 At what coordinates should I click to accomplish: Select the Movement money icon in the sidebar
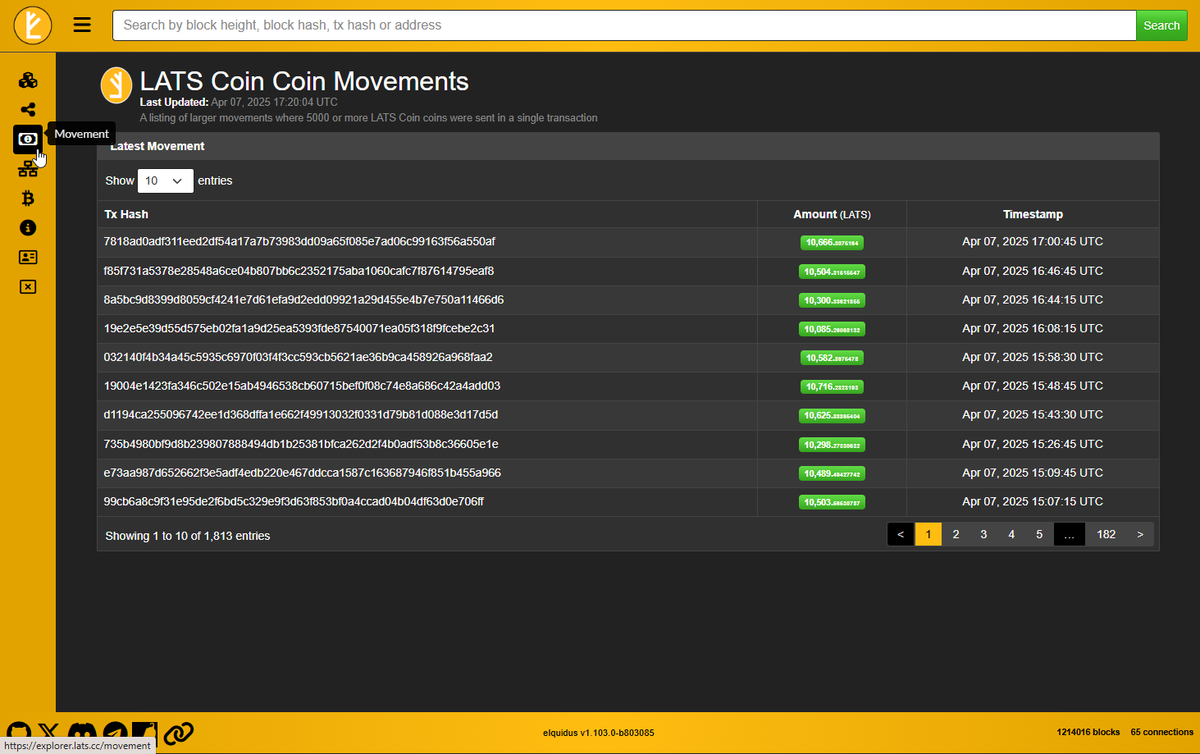(28, 139)
